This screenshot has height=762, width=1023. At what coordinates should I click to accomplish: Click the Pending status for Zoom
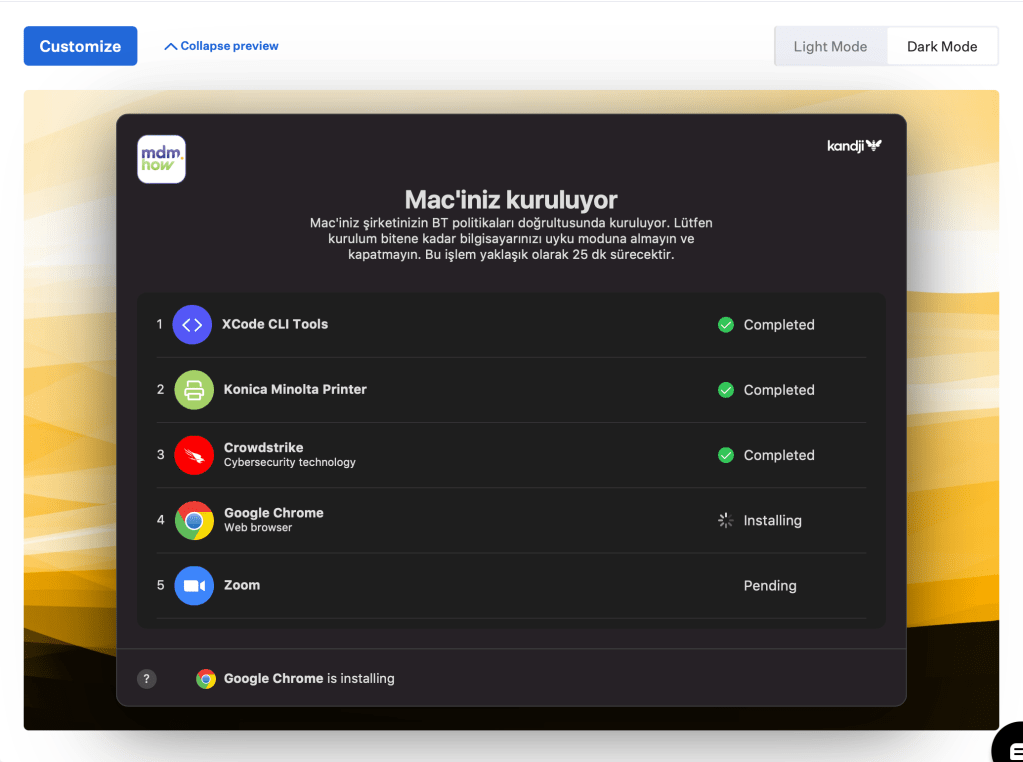770,586
